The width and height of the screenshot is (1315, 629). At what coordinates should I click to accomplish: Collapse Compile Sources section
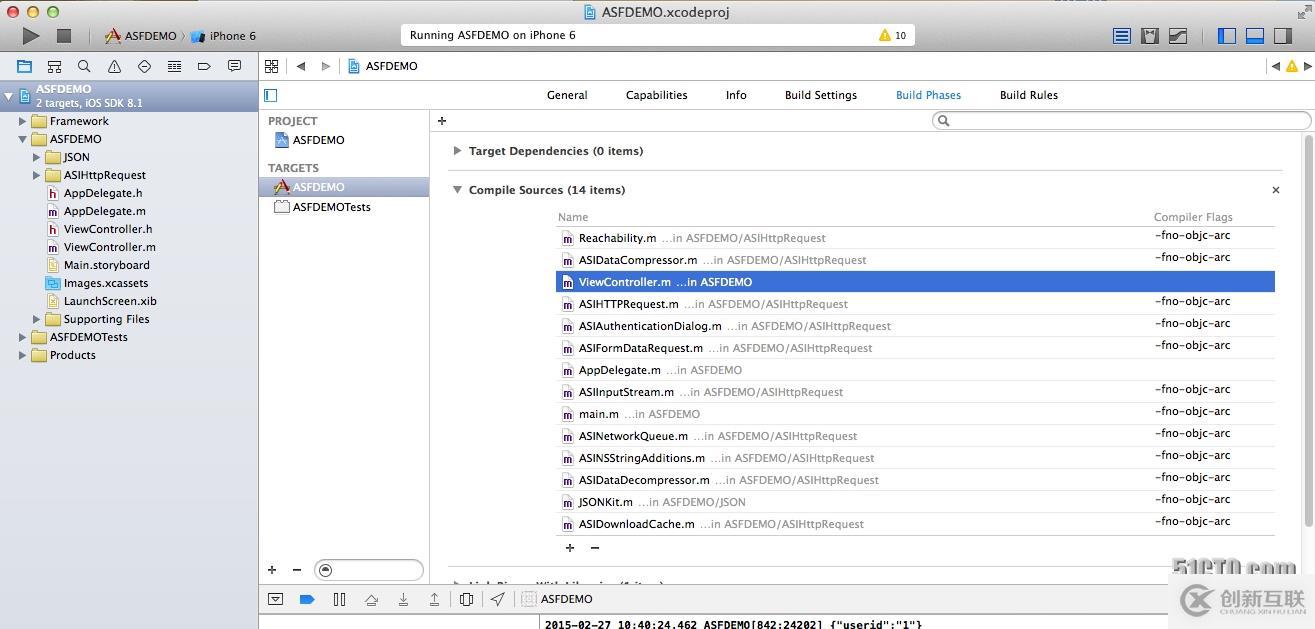(457, 190)
